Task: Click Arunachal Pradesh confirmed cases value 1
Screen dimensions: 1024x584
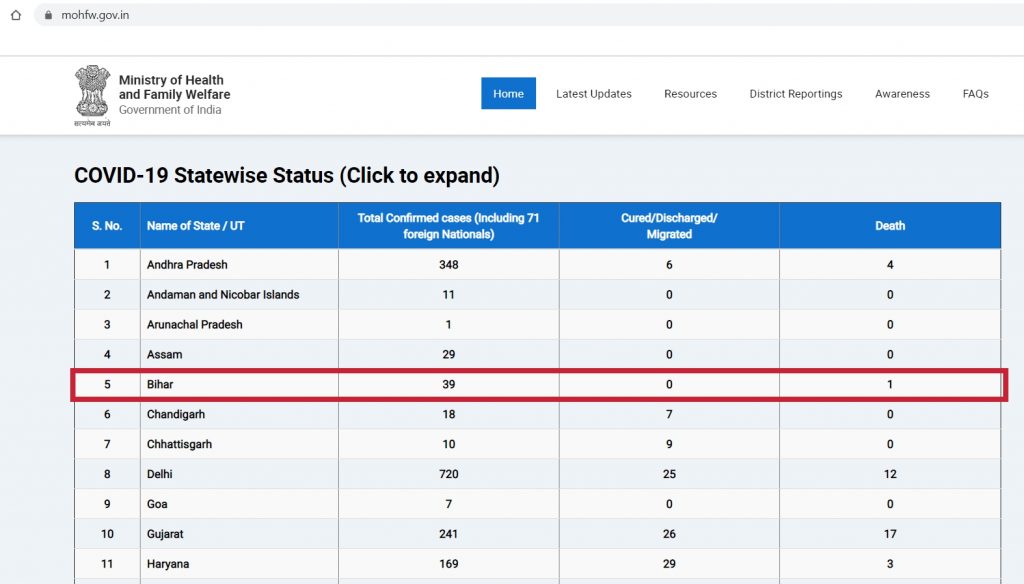Action: click(449, 325)
